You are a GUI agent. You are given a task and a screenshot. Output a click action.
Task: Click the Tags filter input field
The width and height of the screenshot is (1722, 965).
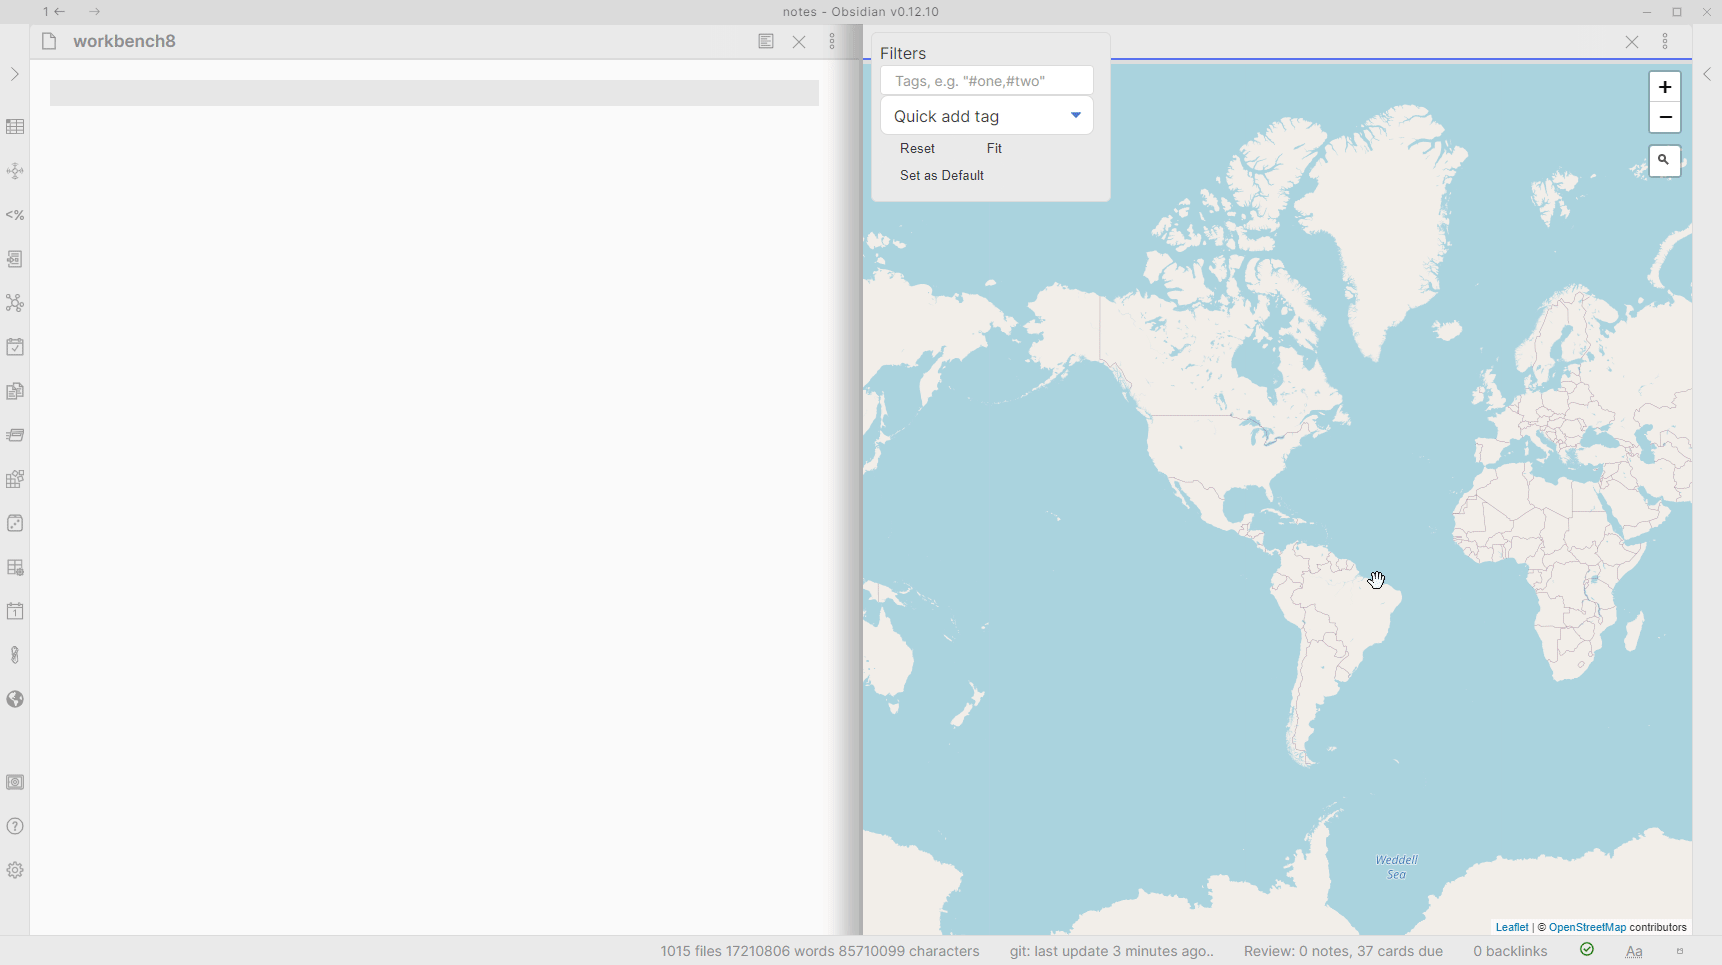(986, 81)
